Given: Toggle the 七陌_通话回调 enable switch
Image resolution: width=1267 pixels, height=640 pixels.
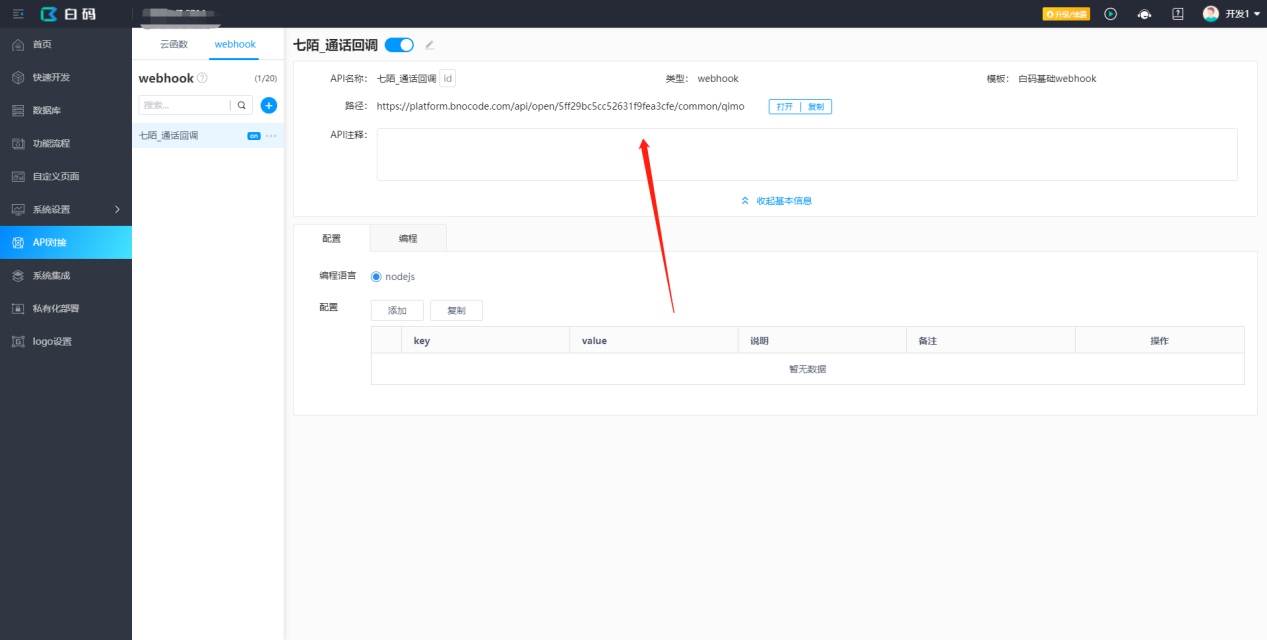Looking at the screenshot, I should tap(399, 45).
